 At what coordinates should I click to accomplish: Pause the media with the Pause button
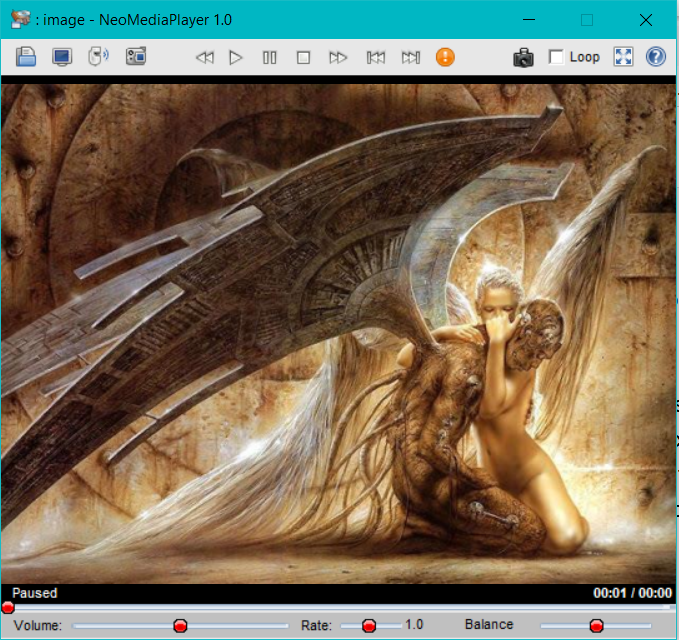[270, 57]
